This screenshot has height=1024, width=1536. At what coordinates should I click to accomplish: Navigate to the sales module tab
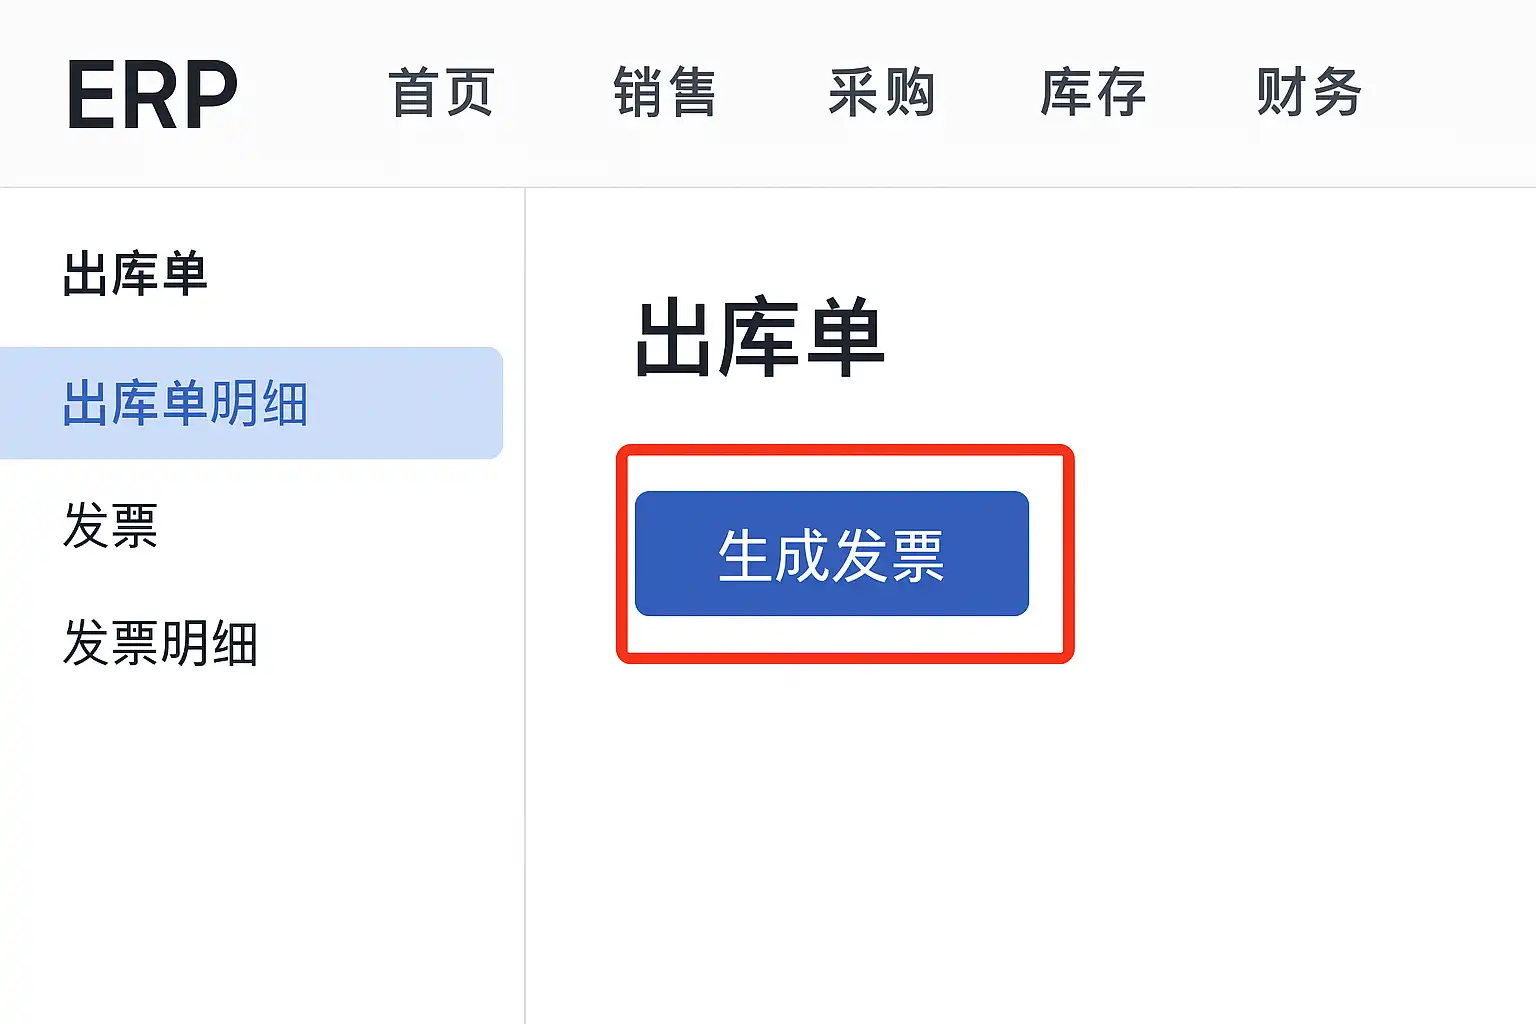665,93
